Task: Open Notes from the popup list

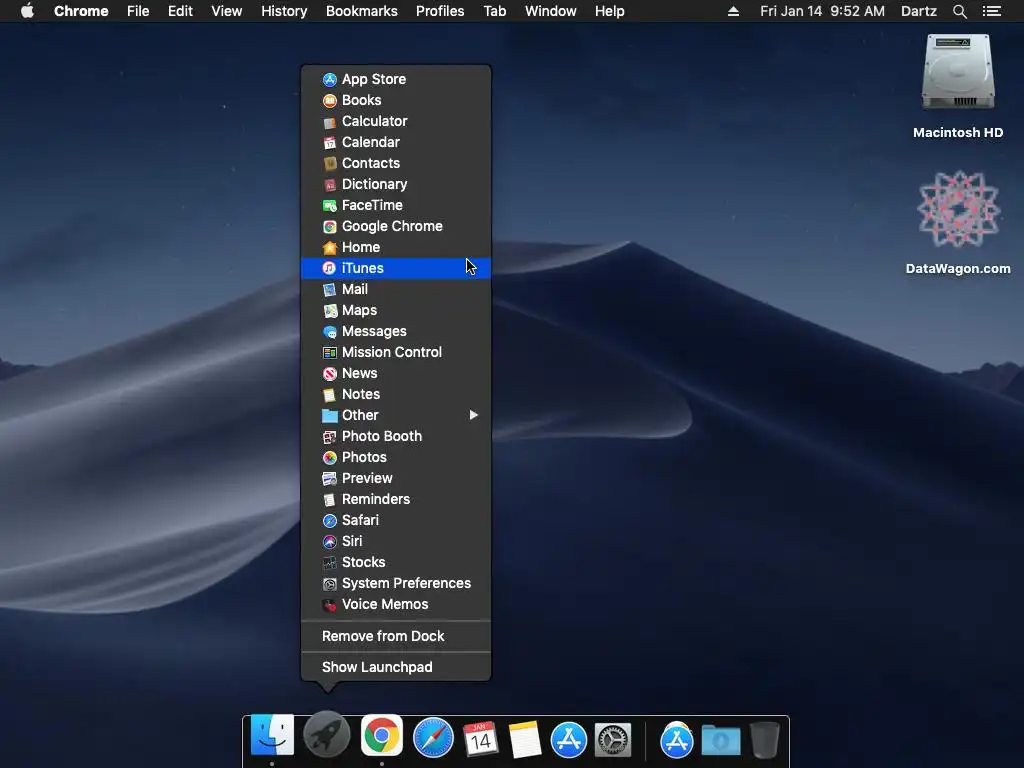Action: (396, 394)
